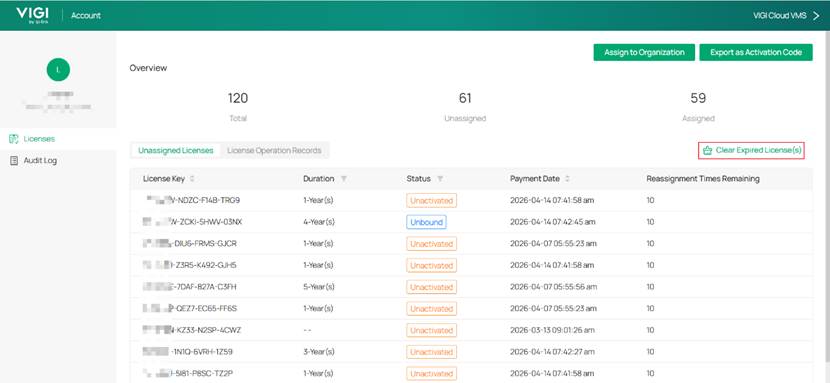
Task: Click the VIGI logo in the header
Action: click(32, 15)
